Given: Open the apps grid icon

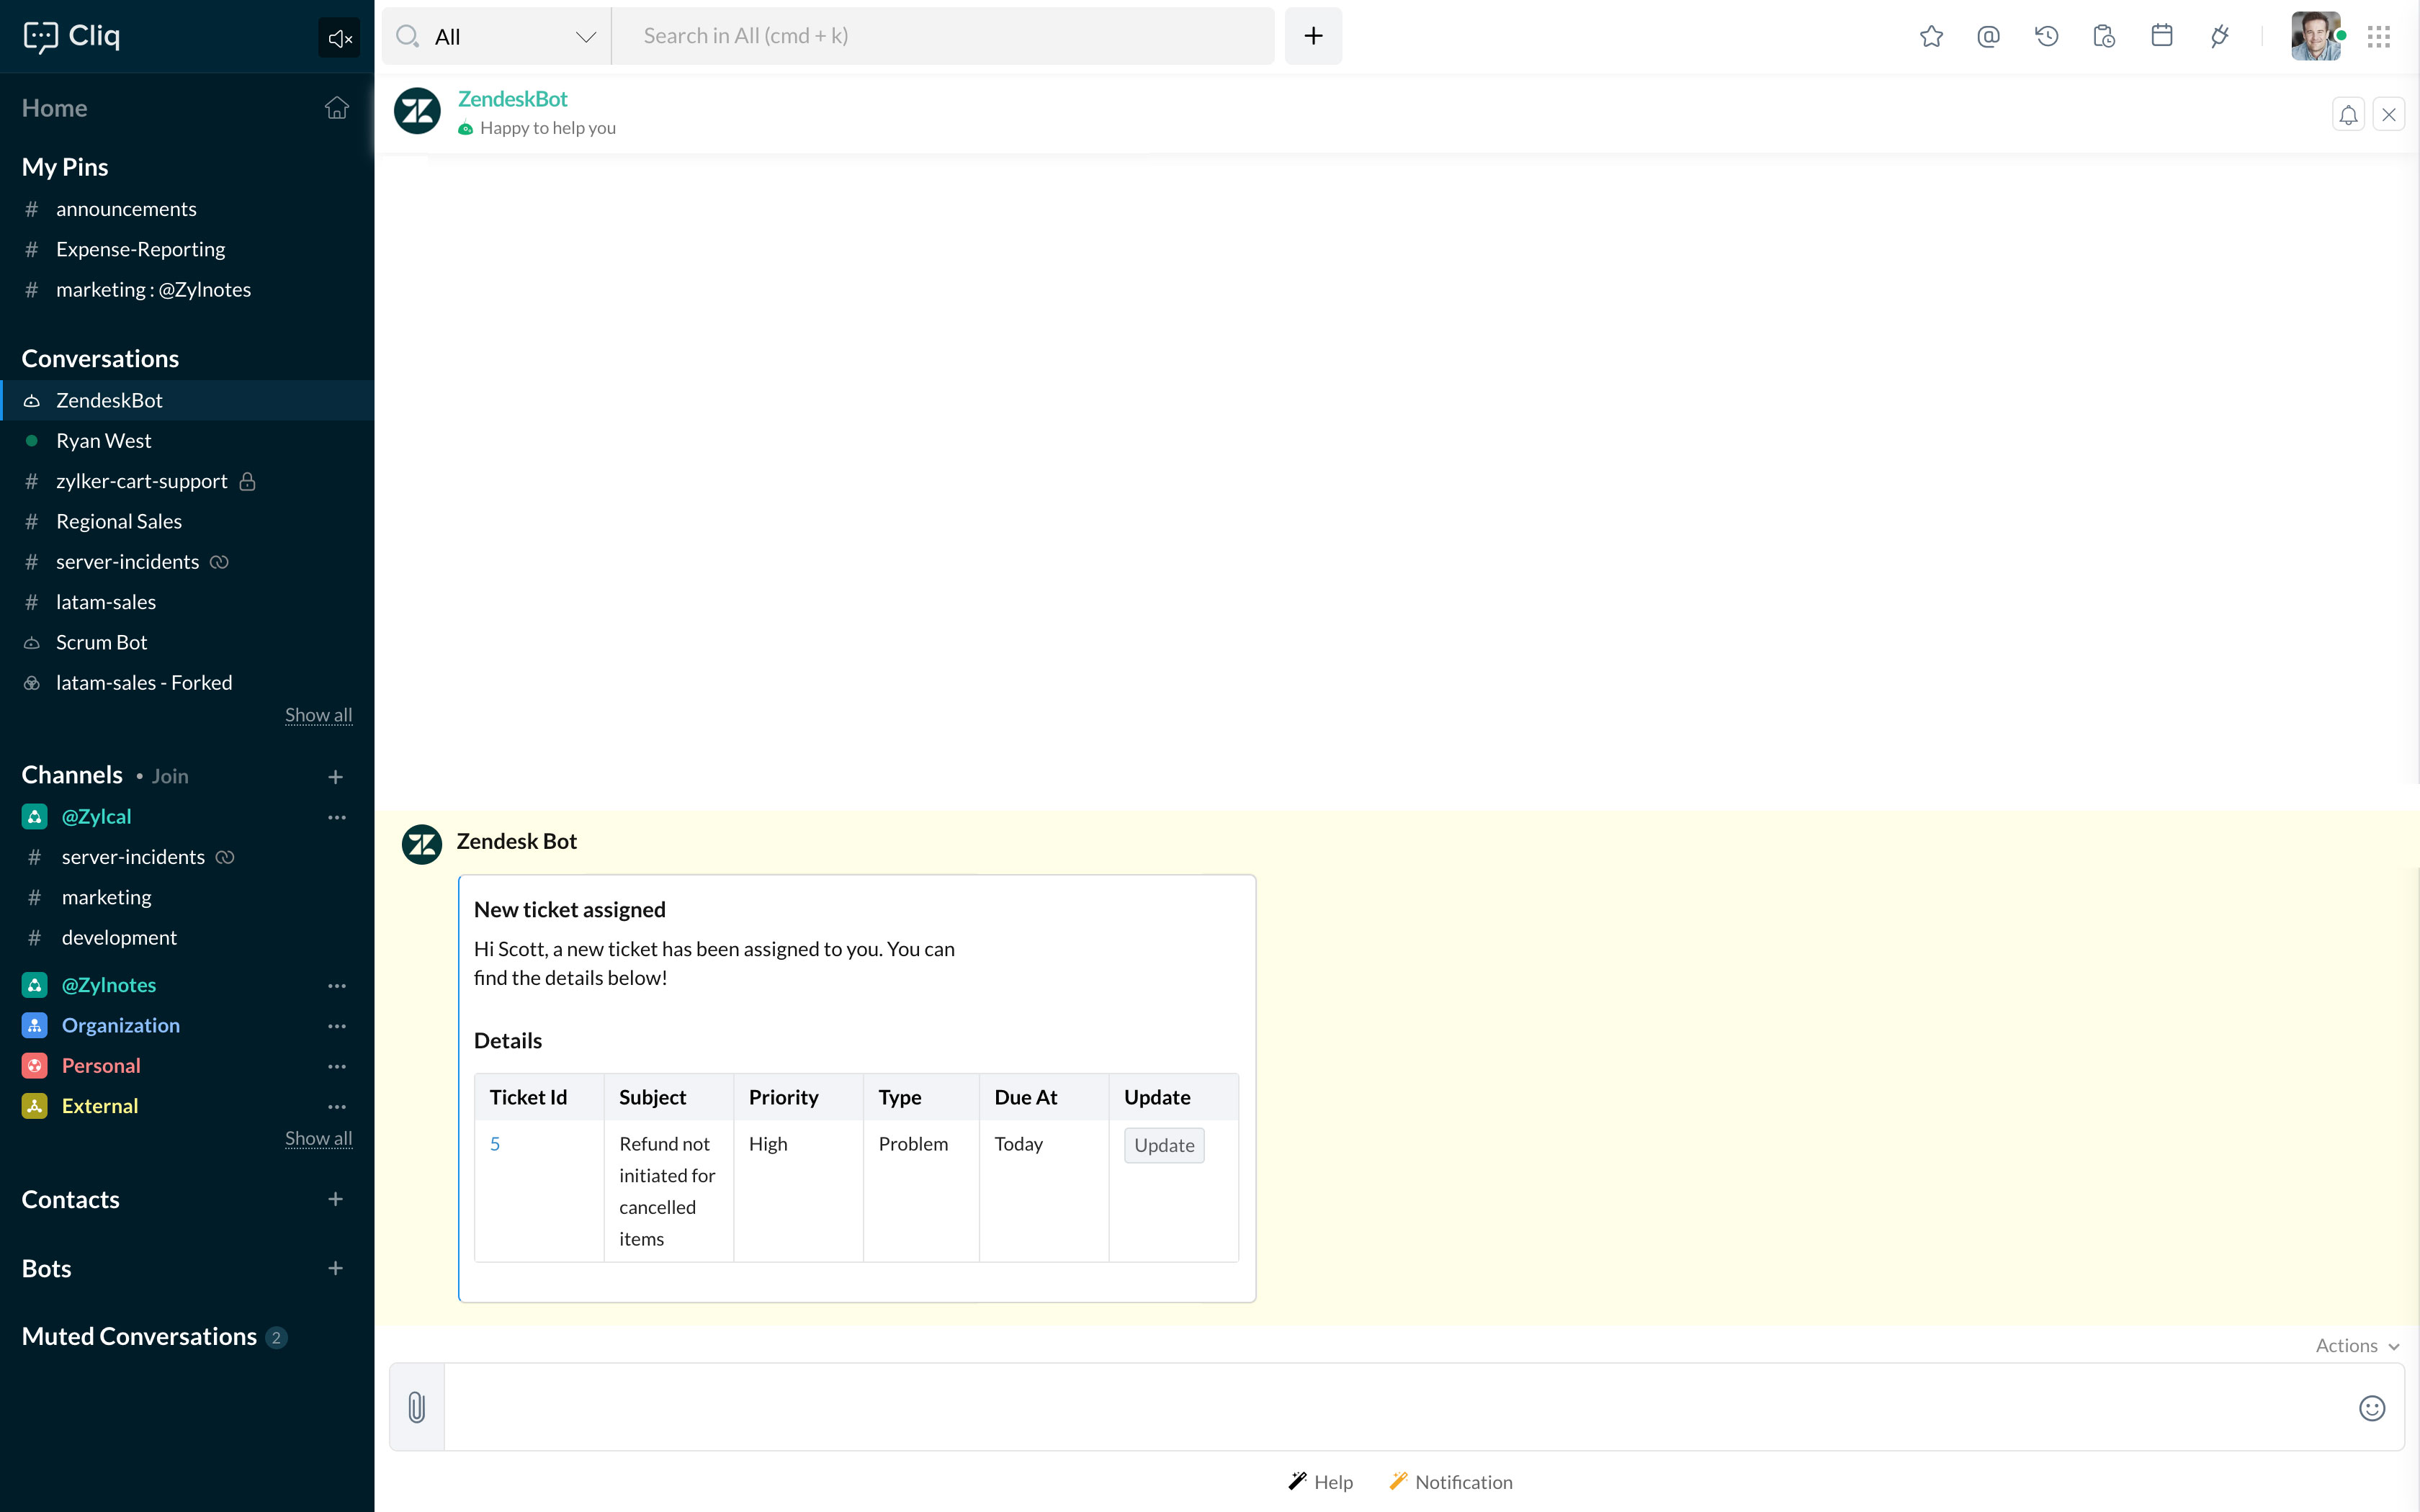Looking at the screenshot, I should [2378, 37].
